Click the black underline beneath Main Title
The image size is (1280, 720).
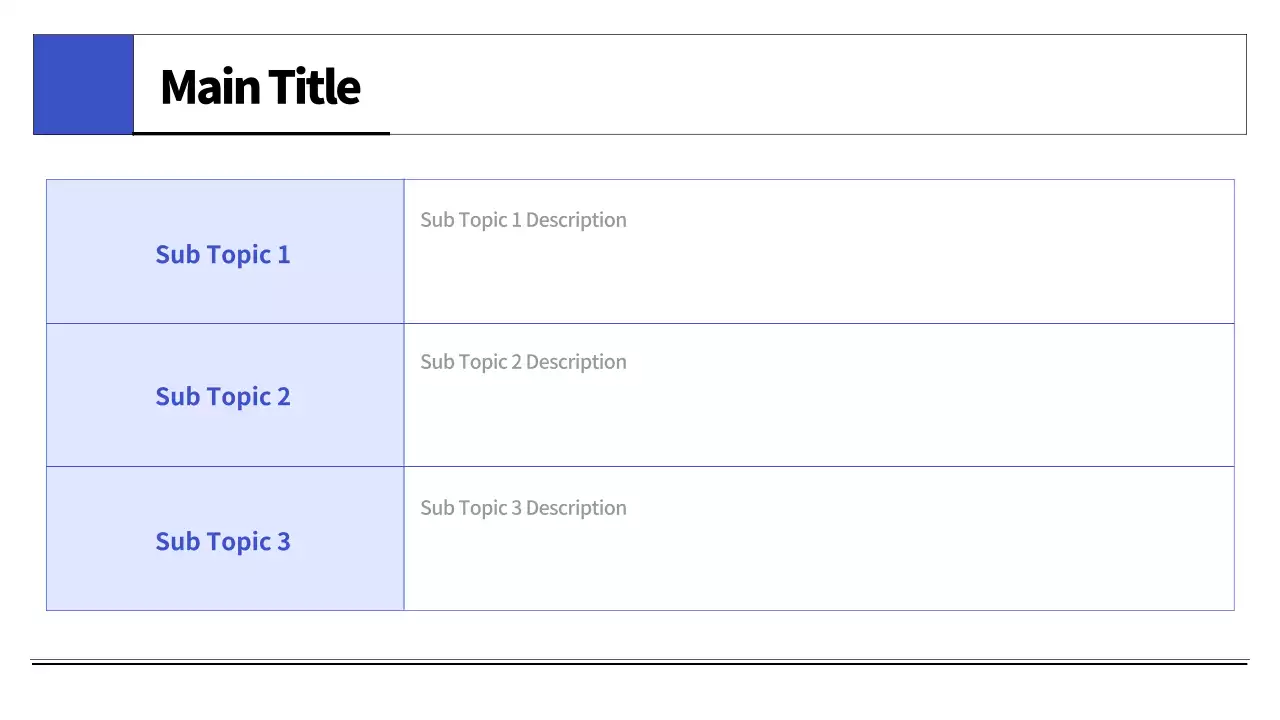(x=261, y=132)
